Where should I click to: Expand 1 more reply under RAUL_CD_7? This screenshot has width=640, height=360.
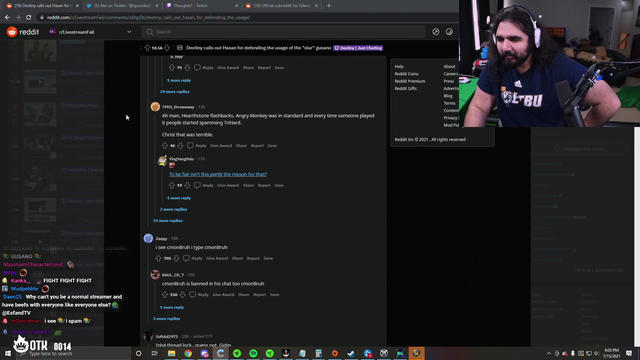click(x=172, y=307)
